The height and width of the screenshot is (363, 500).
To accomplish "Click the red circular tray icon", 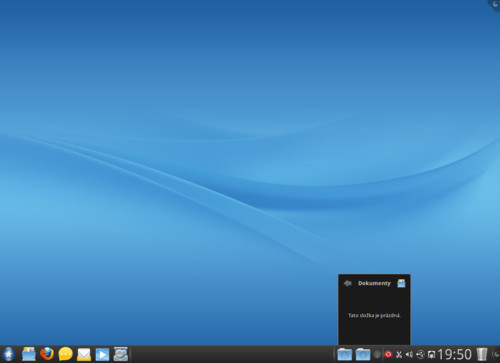I will tap(388, 354).
